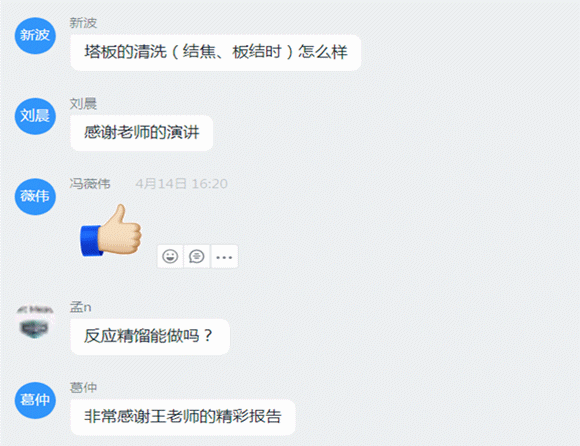Viewport: 580px width, 446px height.
Task: Select message about 塔板的清洗
Action: pos(216,52)
